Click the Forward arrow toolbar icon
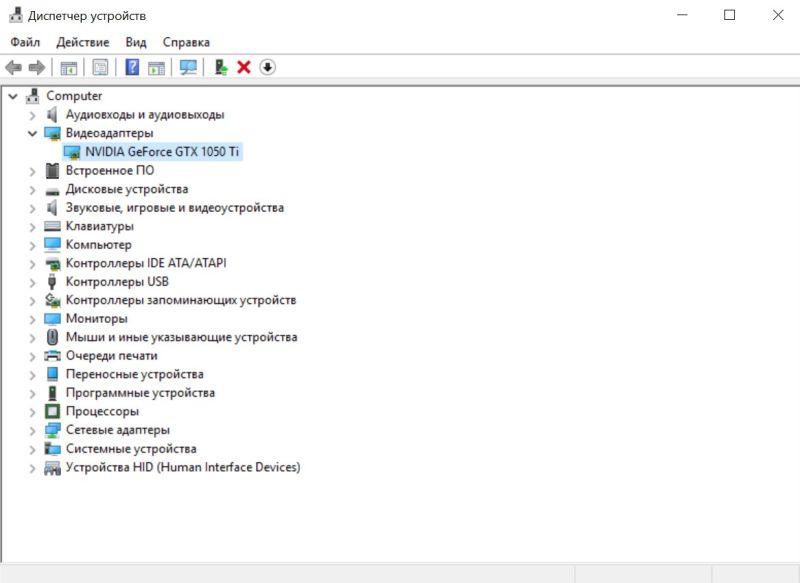This screenshot has width=800, height=583. [x=37, y=67]
